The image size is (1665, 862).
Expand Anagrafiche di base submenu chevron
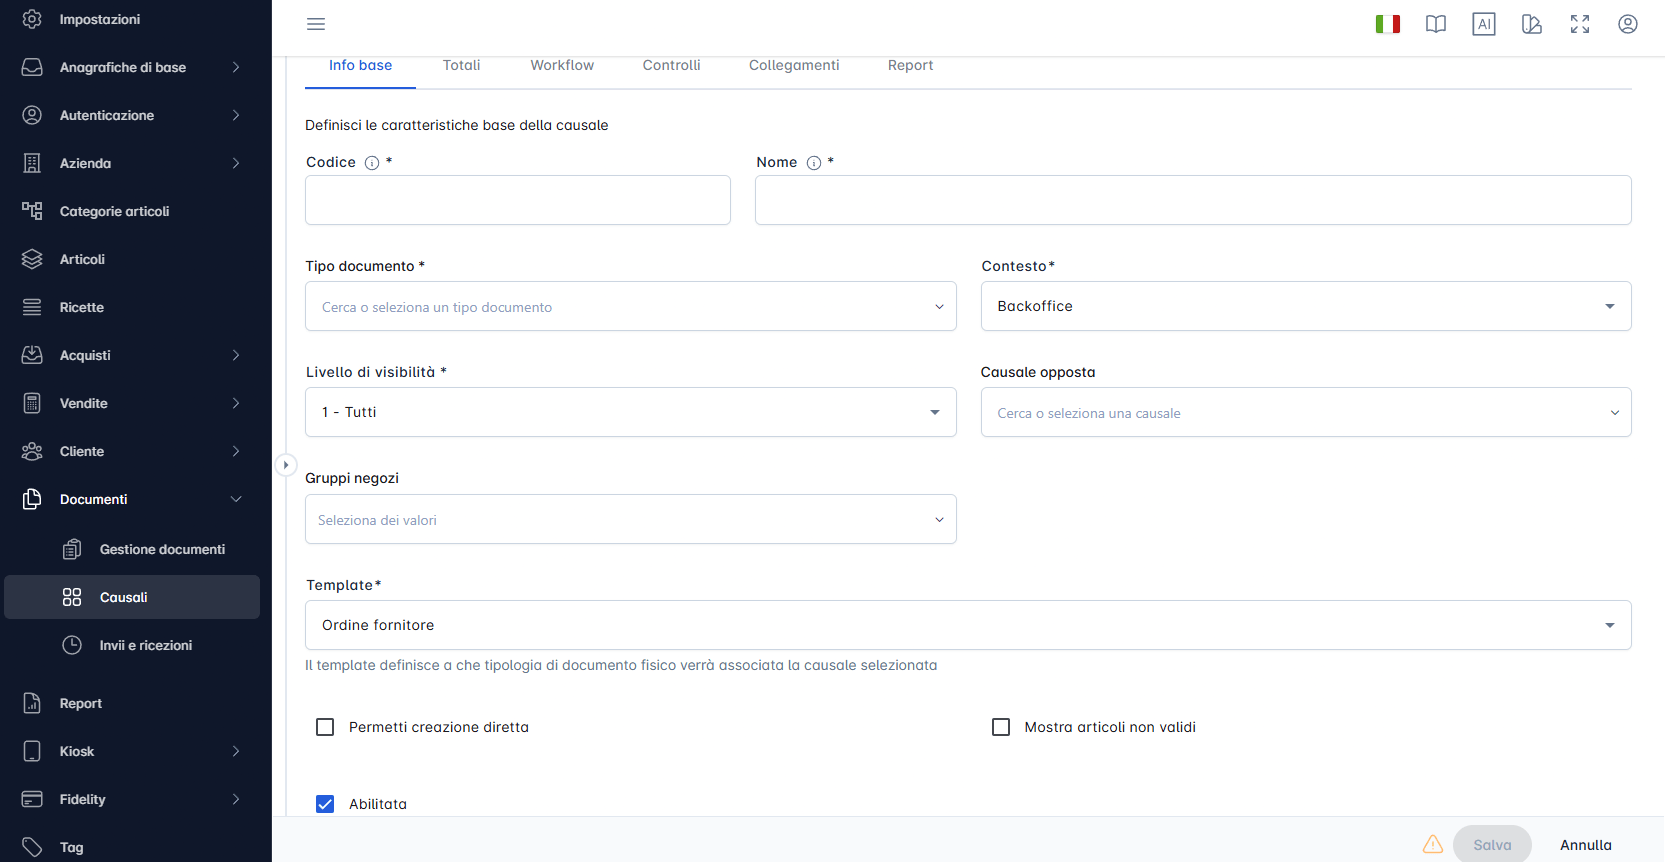coord(236,67)
